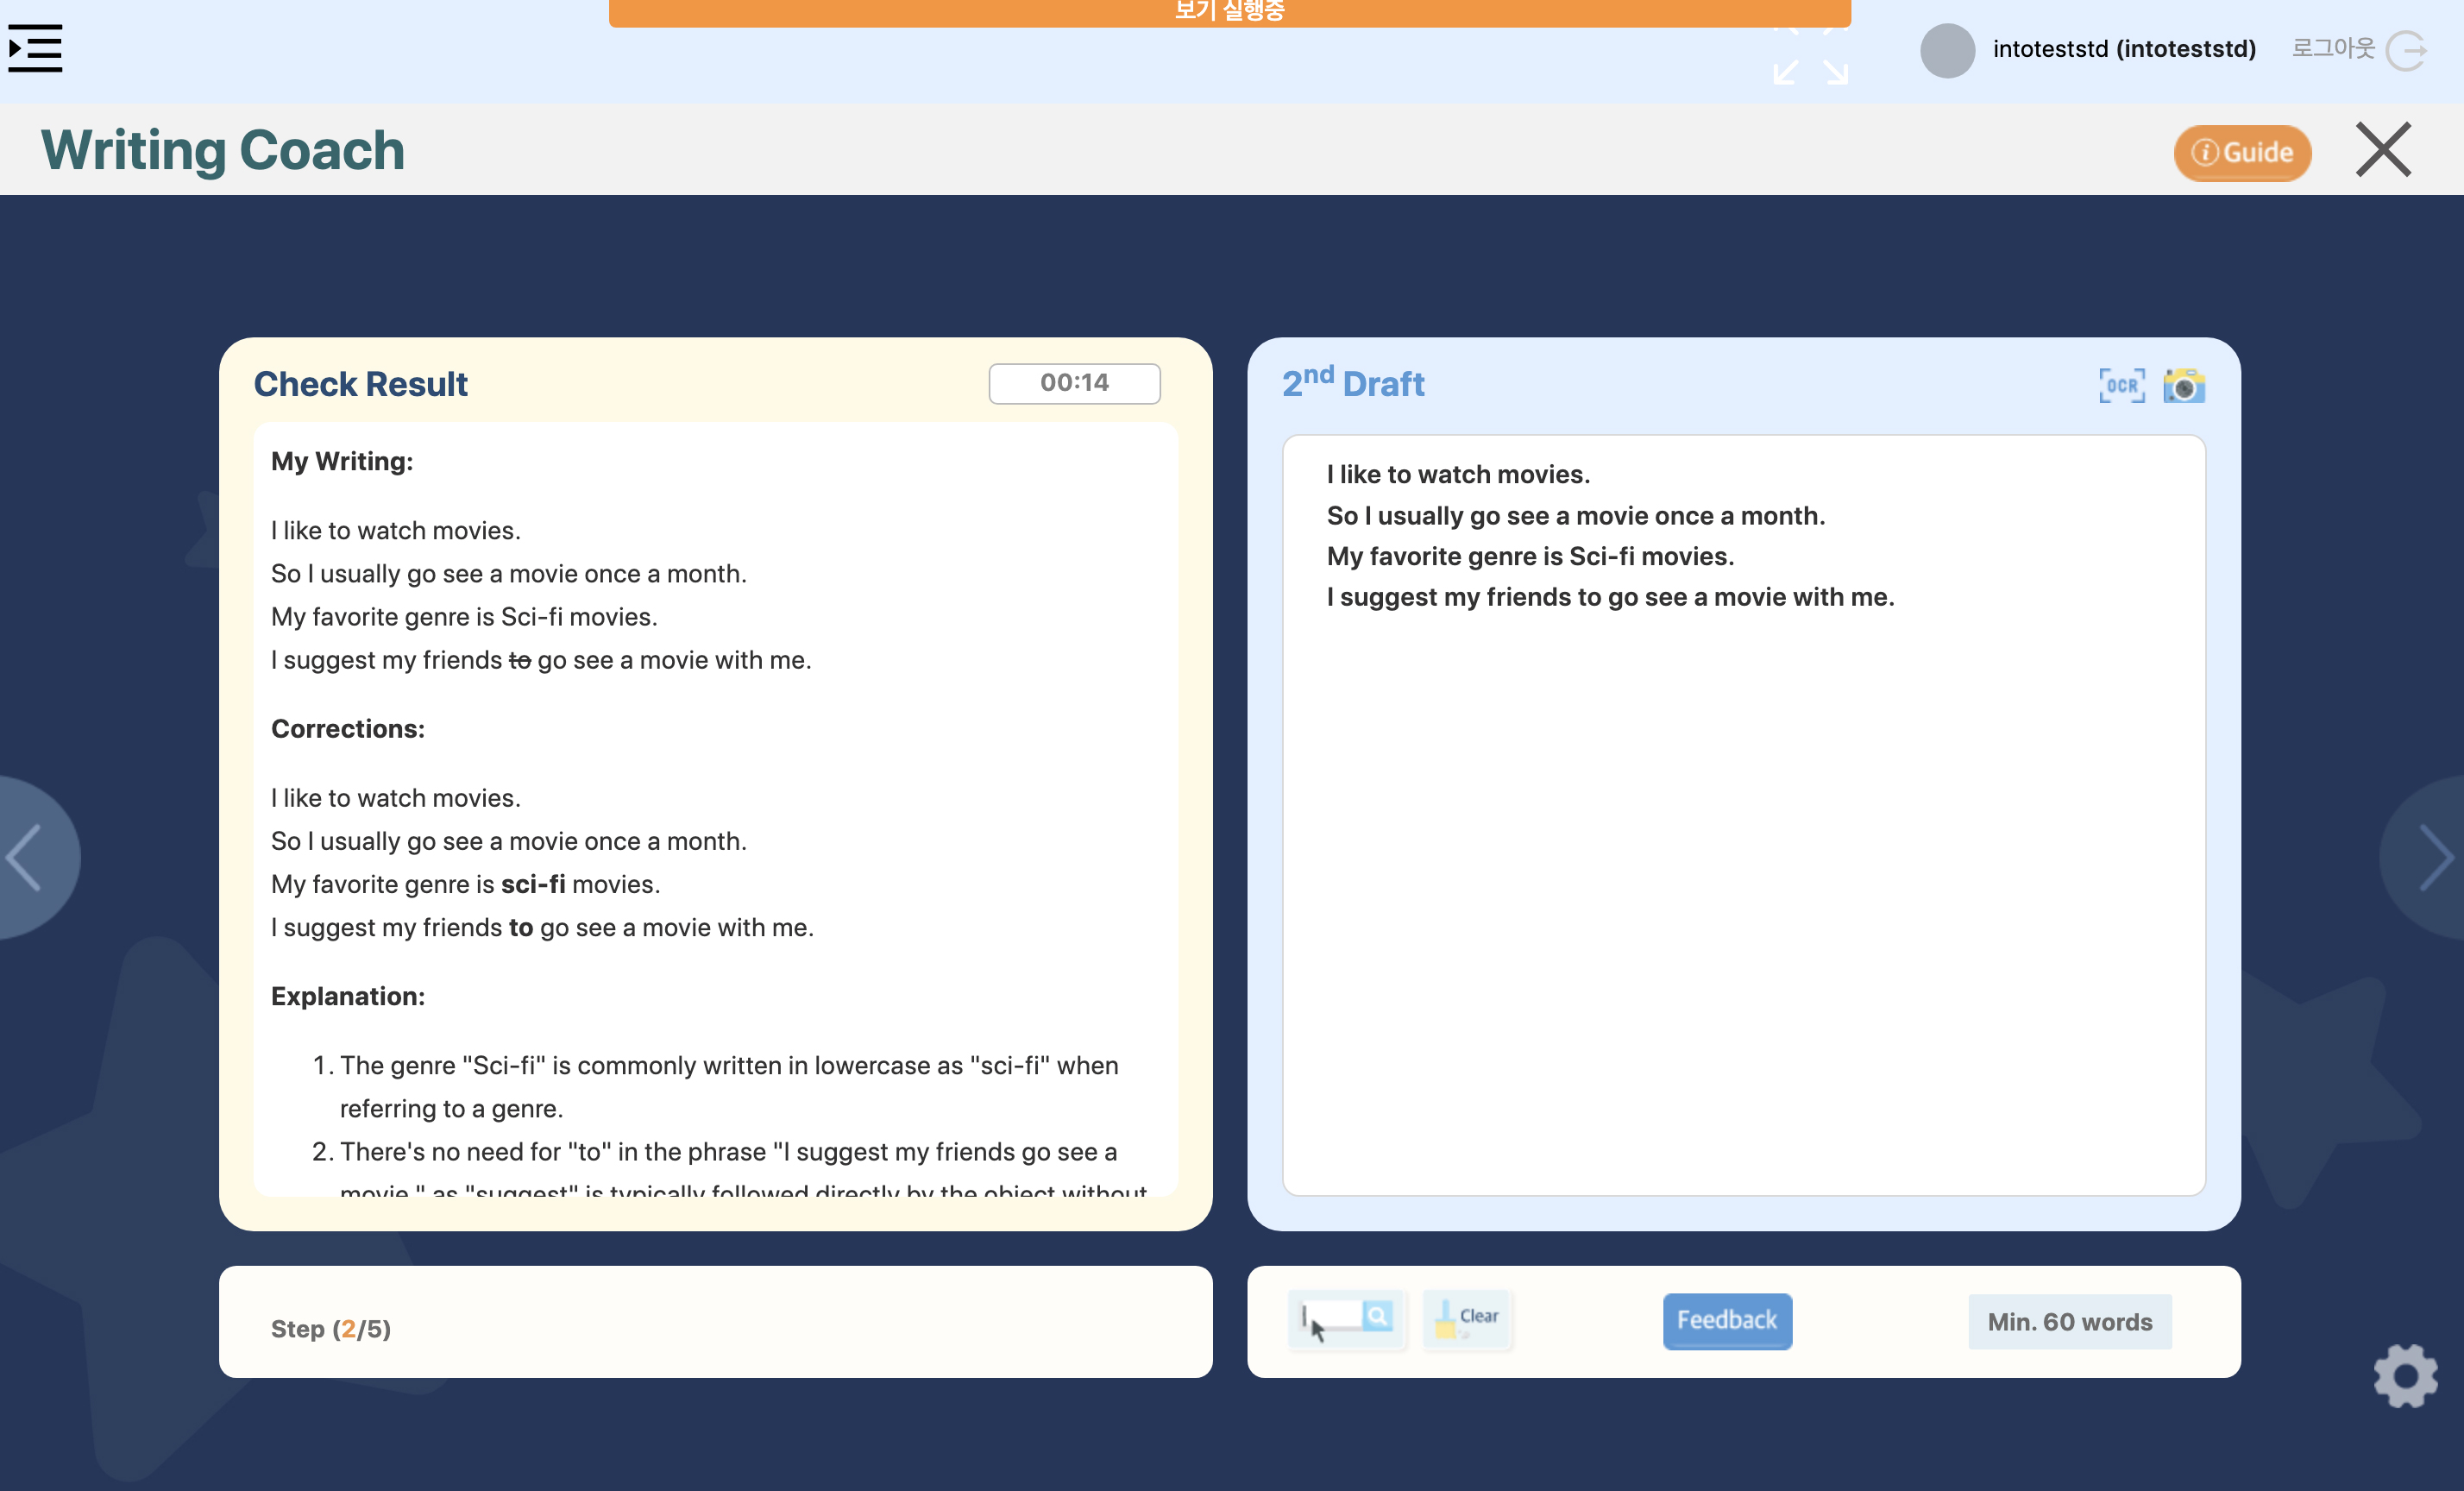Click the Min. 60 words label
This screenshot has height=1491, width=2464.
point(2069,1322)
